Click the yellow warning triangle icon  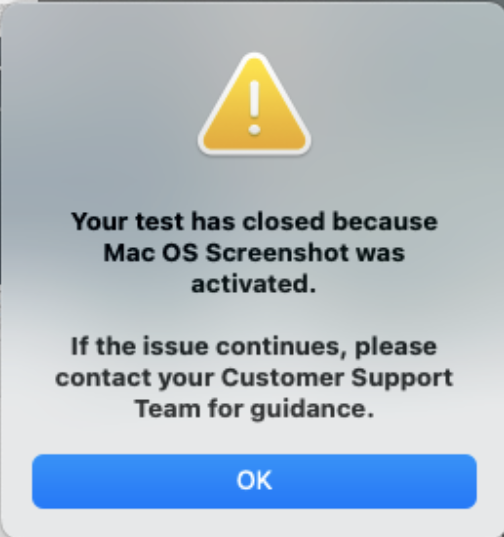coord(254,104)
